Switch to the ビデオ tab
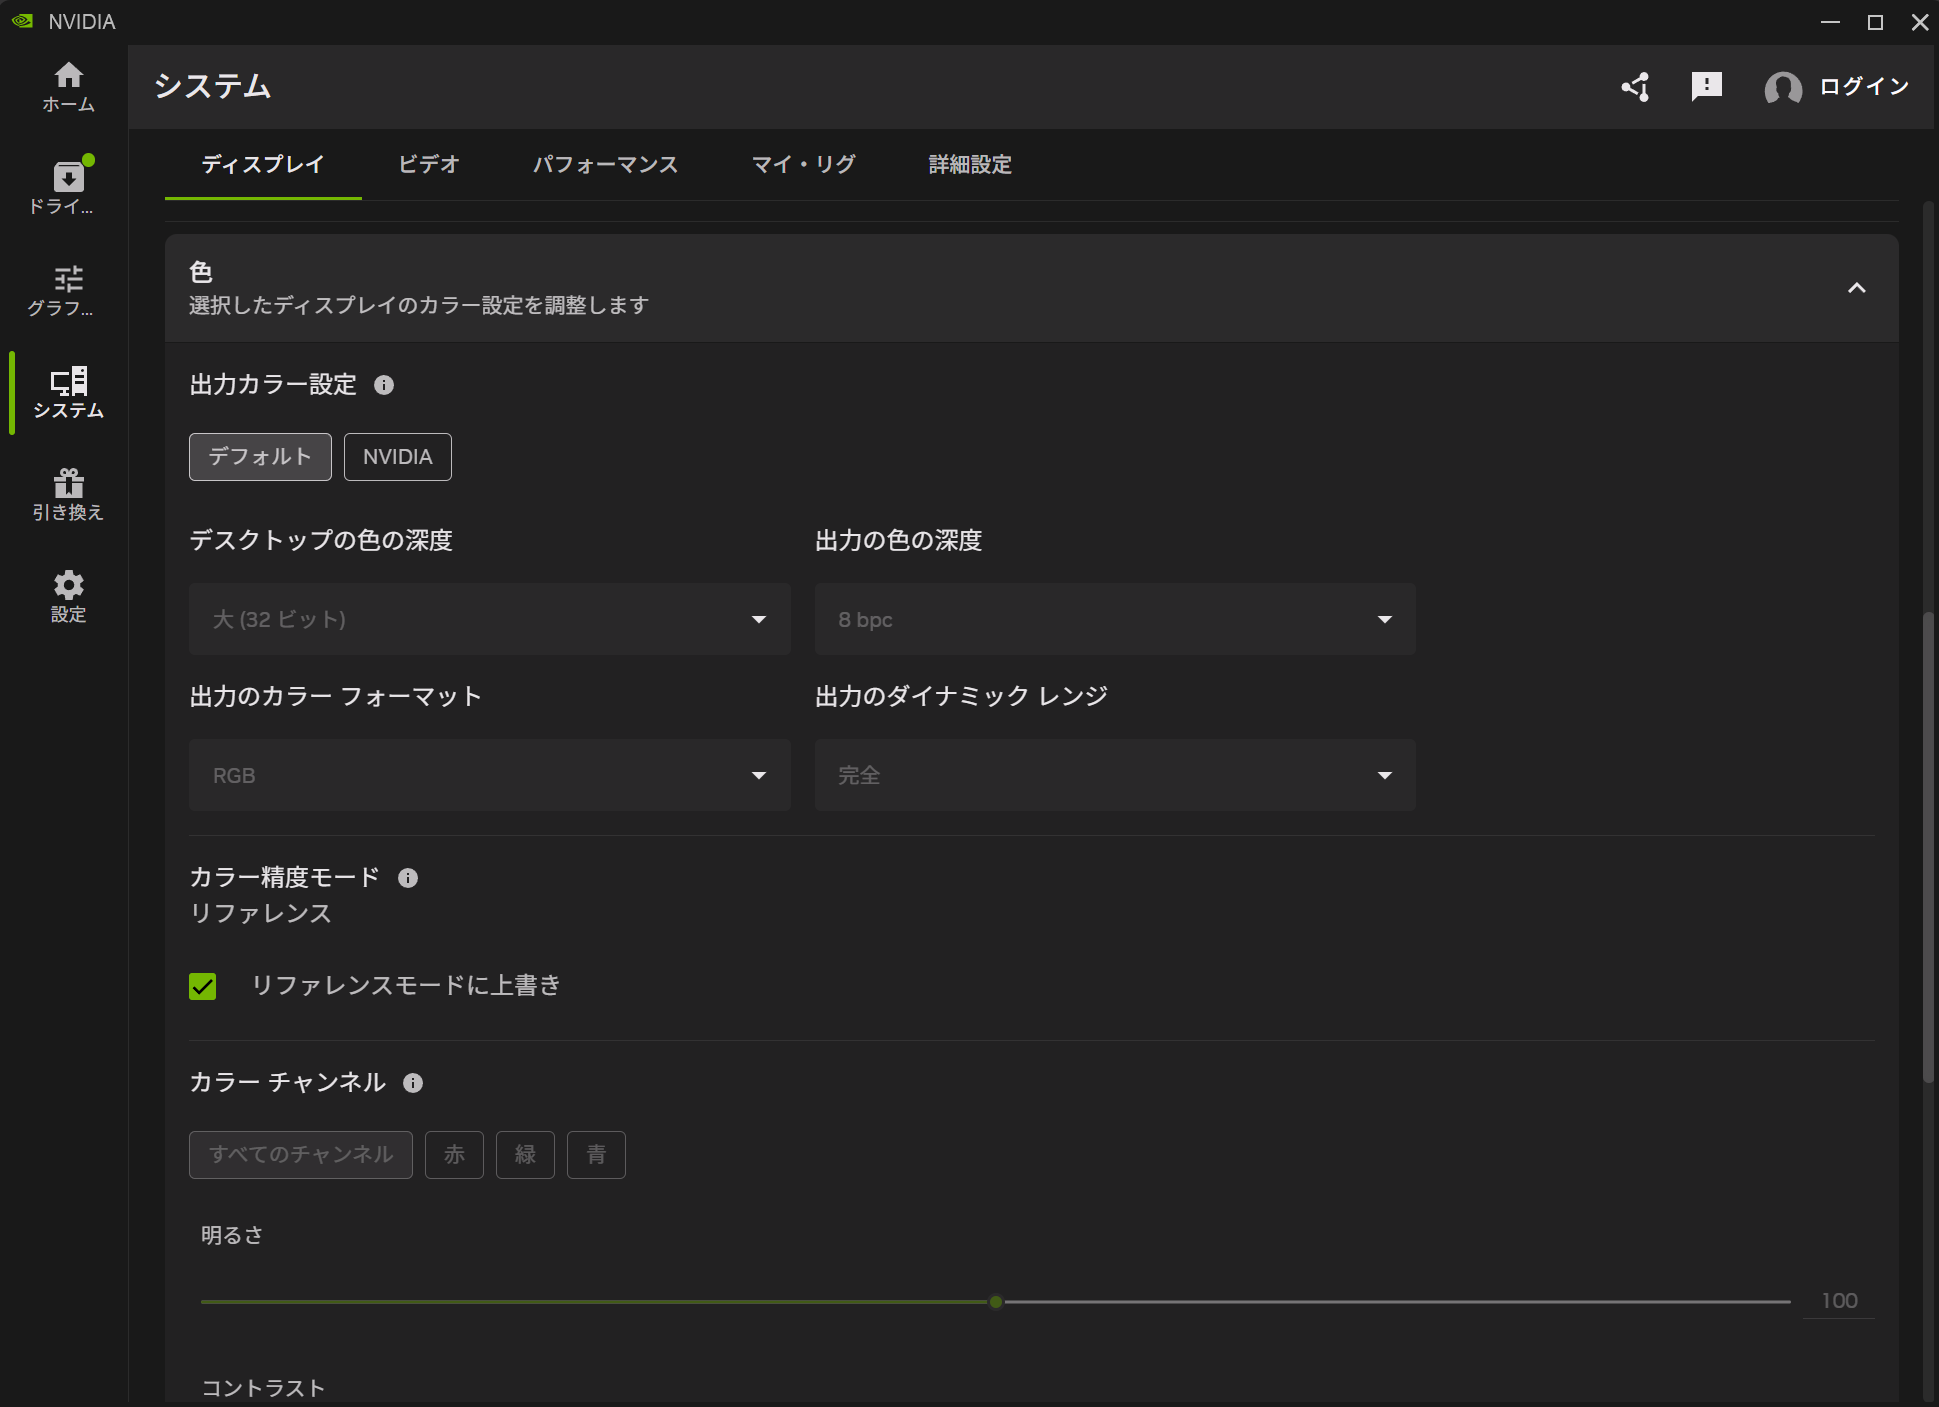 click(428, 165)
